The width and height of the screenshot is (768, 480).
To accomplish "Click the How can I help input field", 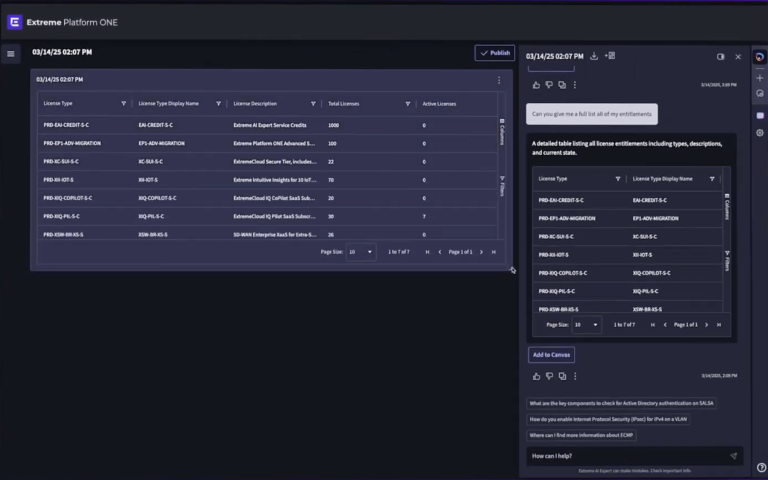I will point(629,456).
